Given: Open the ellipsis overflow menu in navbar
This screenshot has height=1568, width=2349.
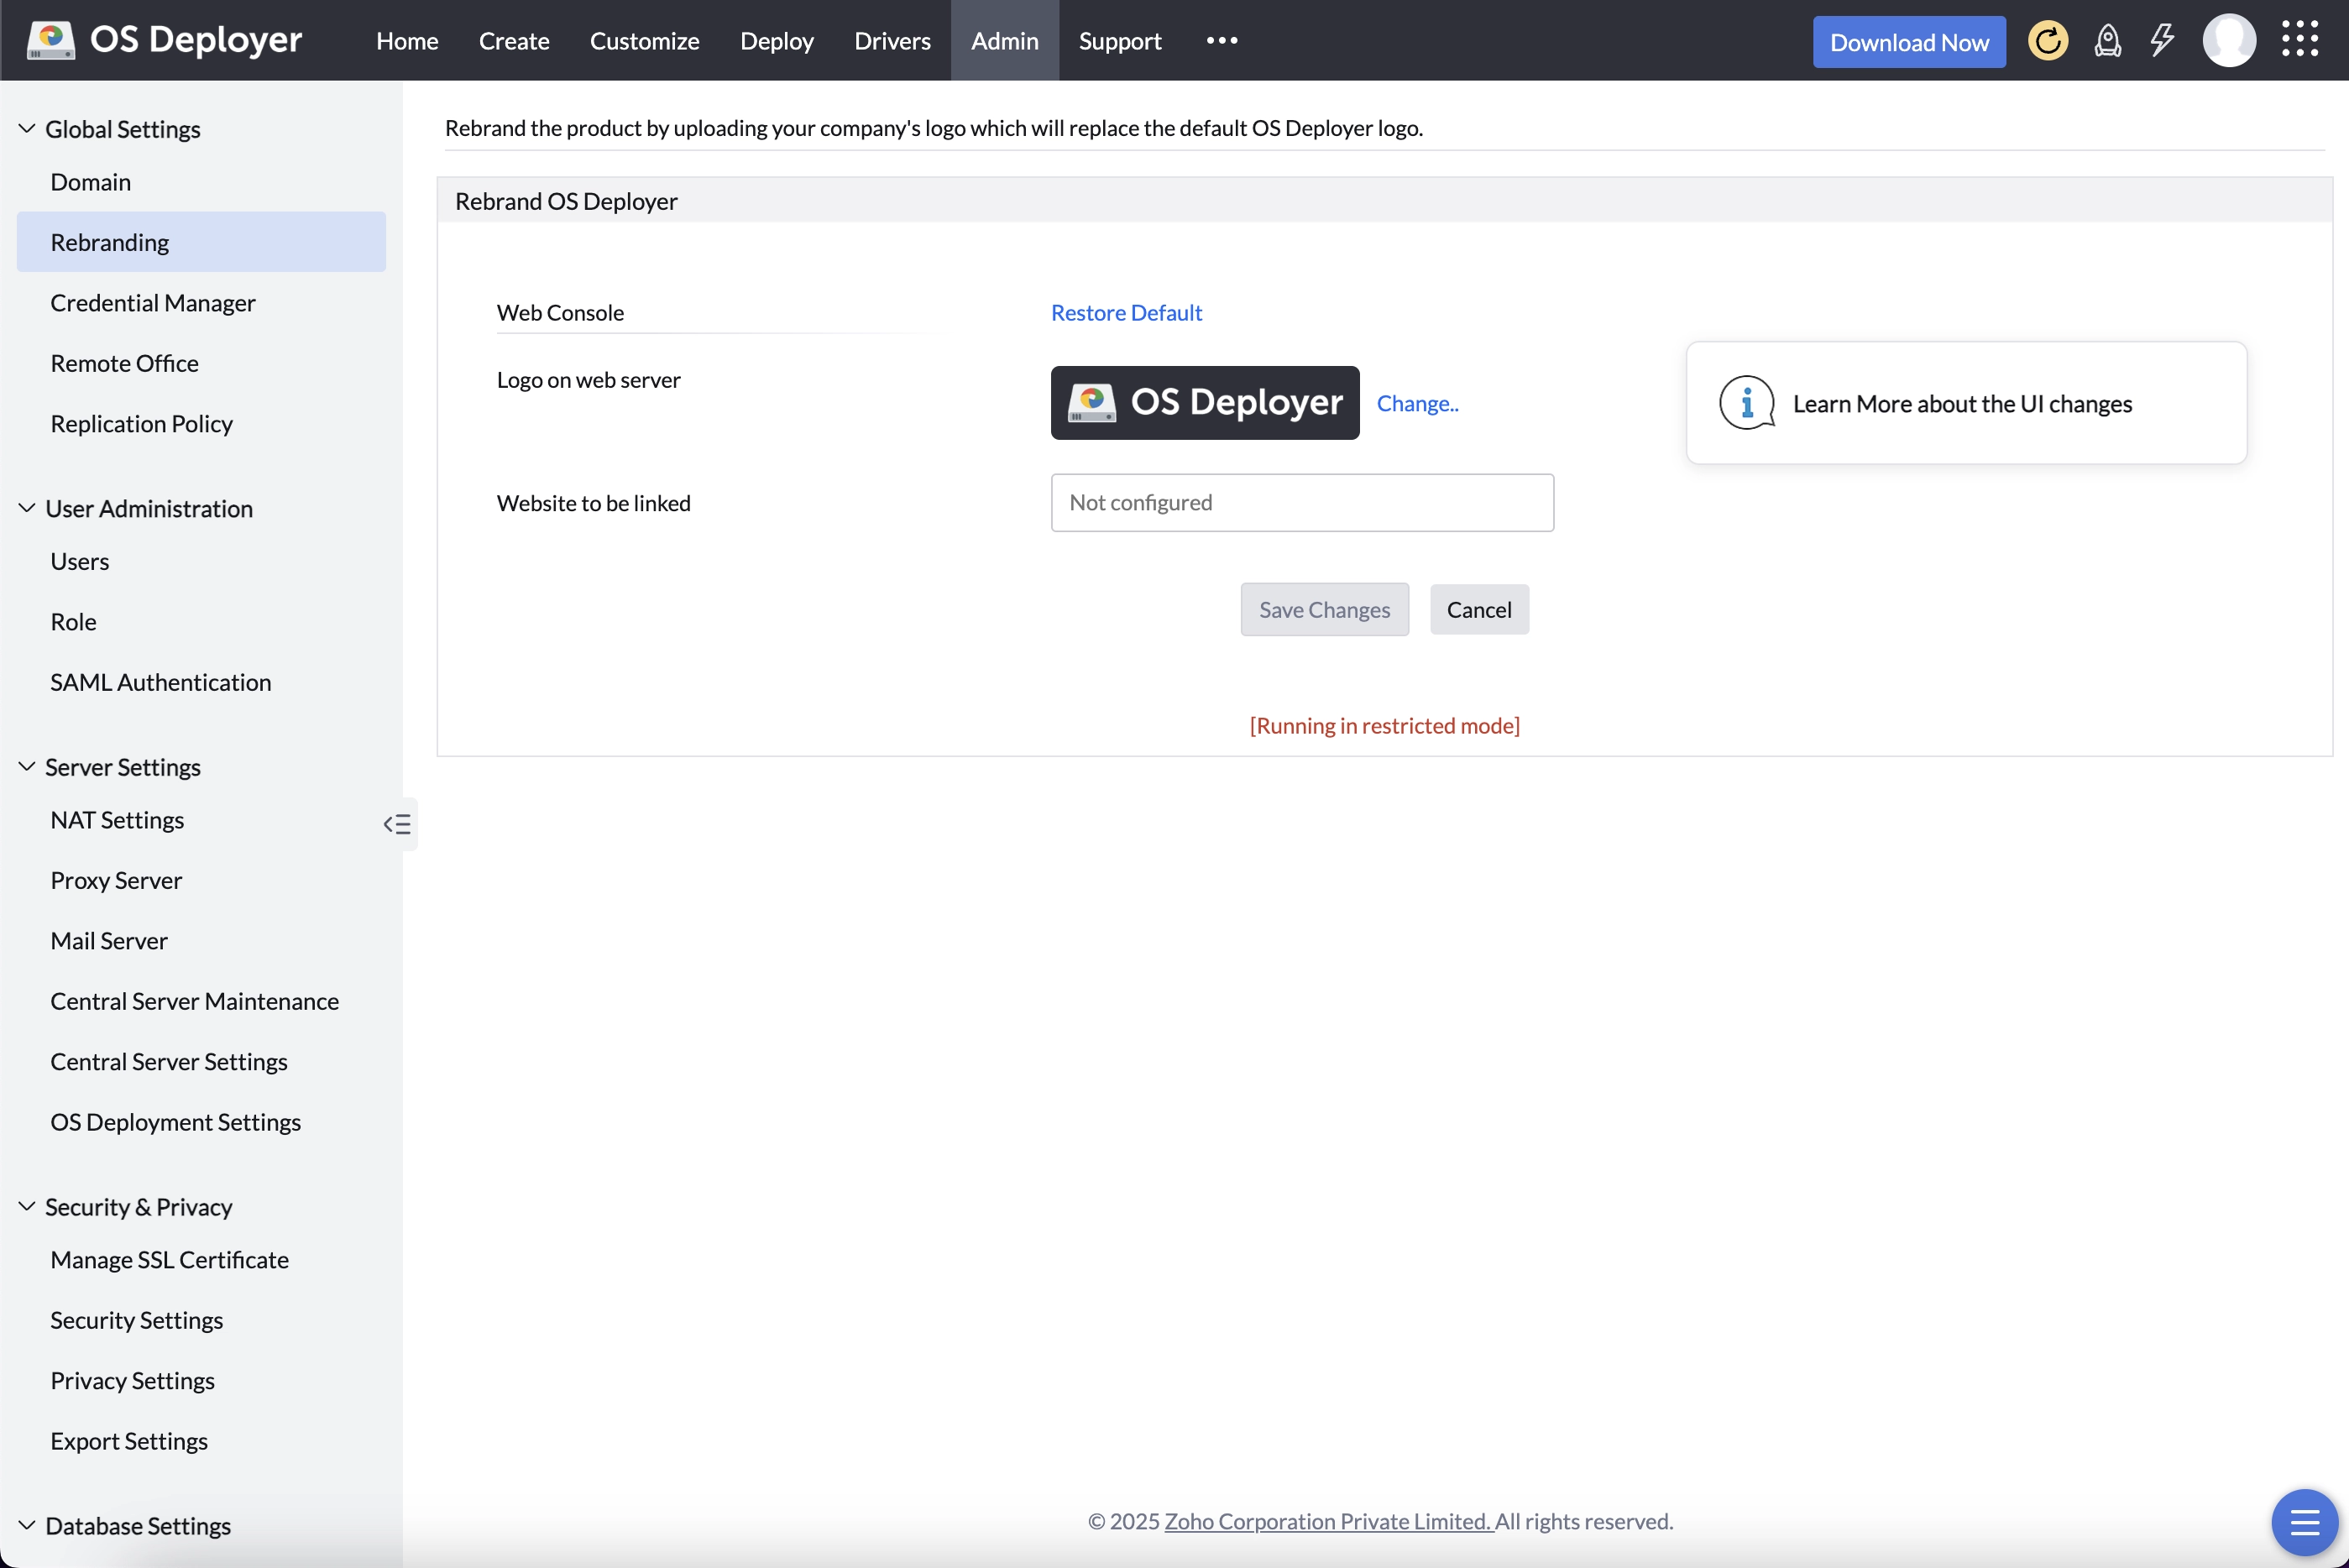Looking at the screenshot, I should click(1221, 40).
